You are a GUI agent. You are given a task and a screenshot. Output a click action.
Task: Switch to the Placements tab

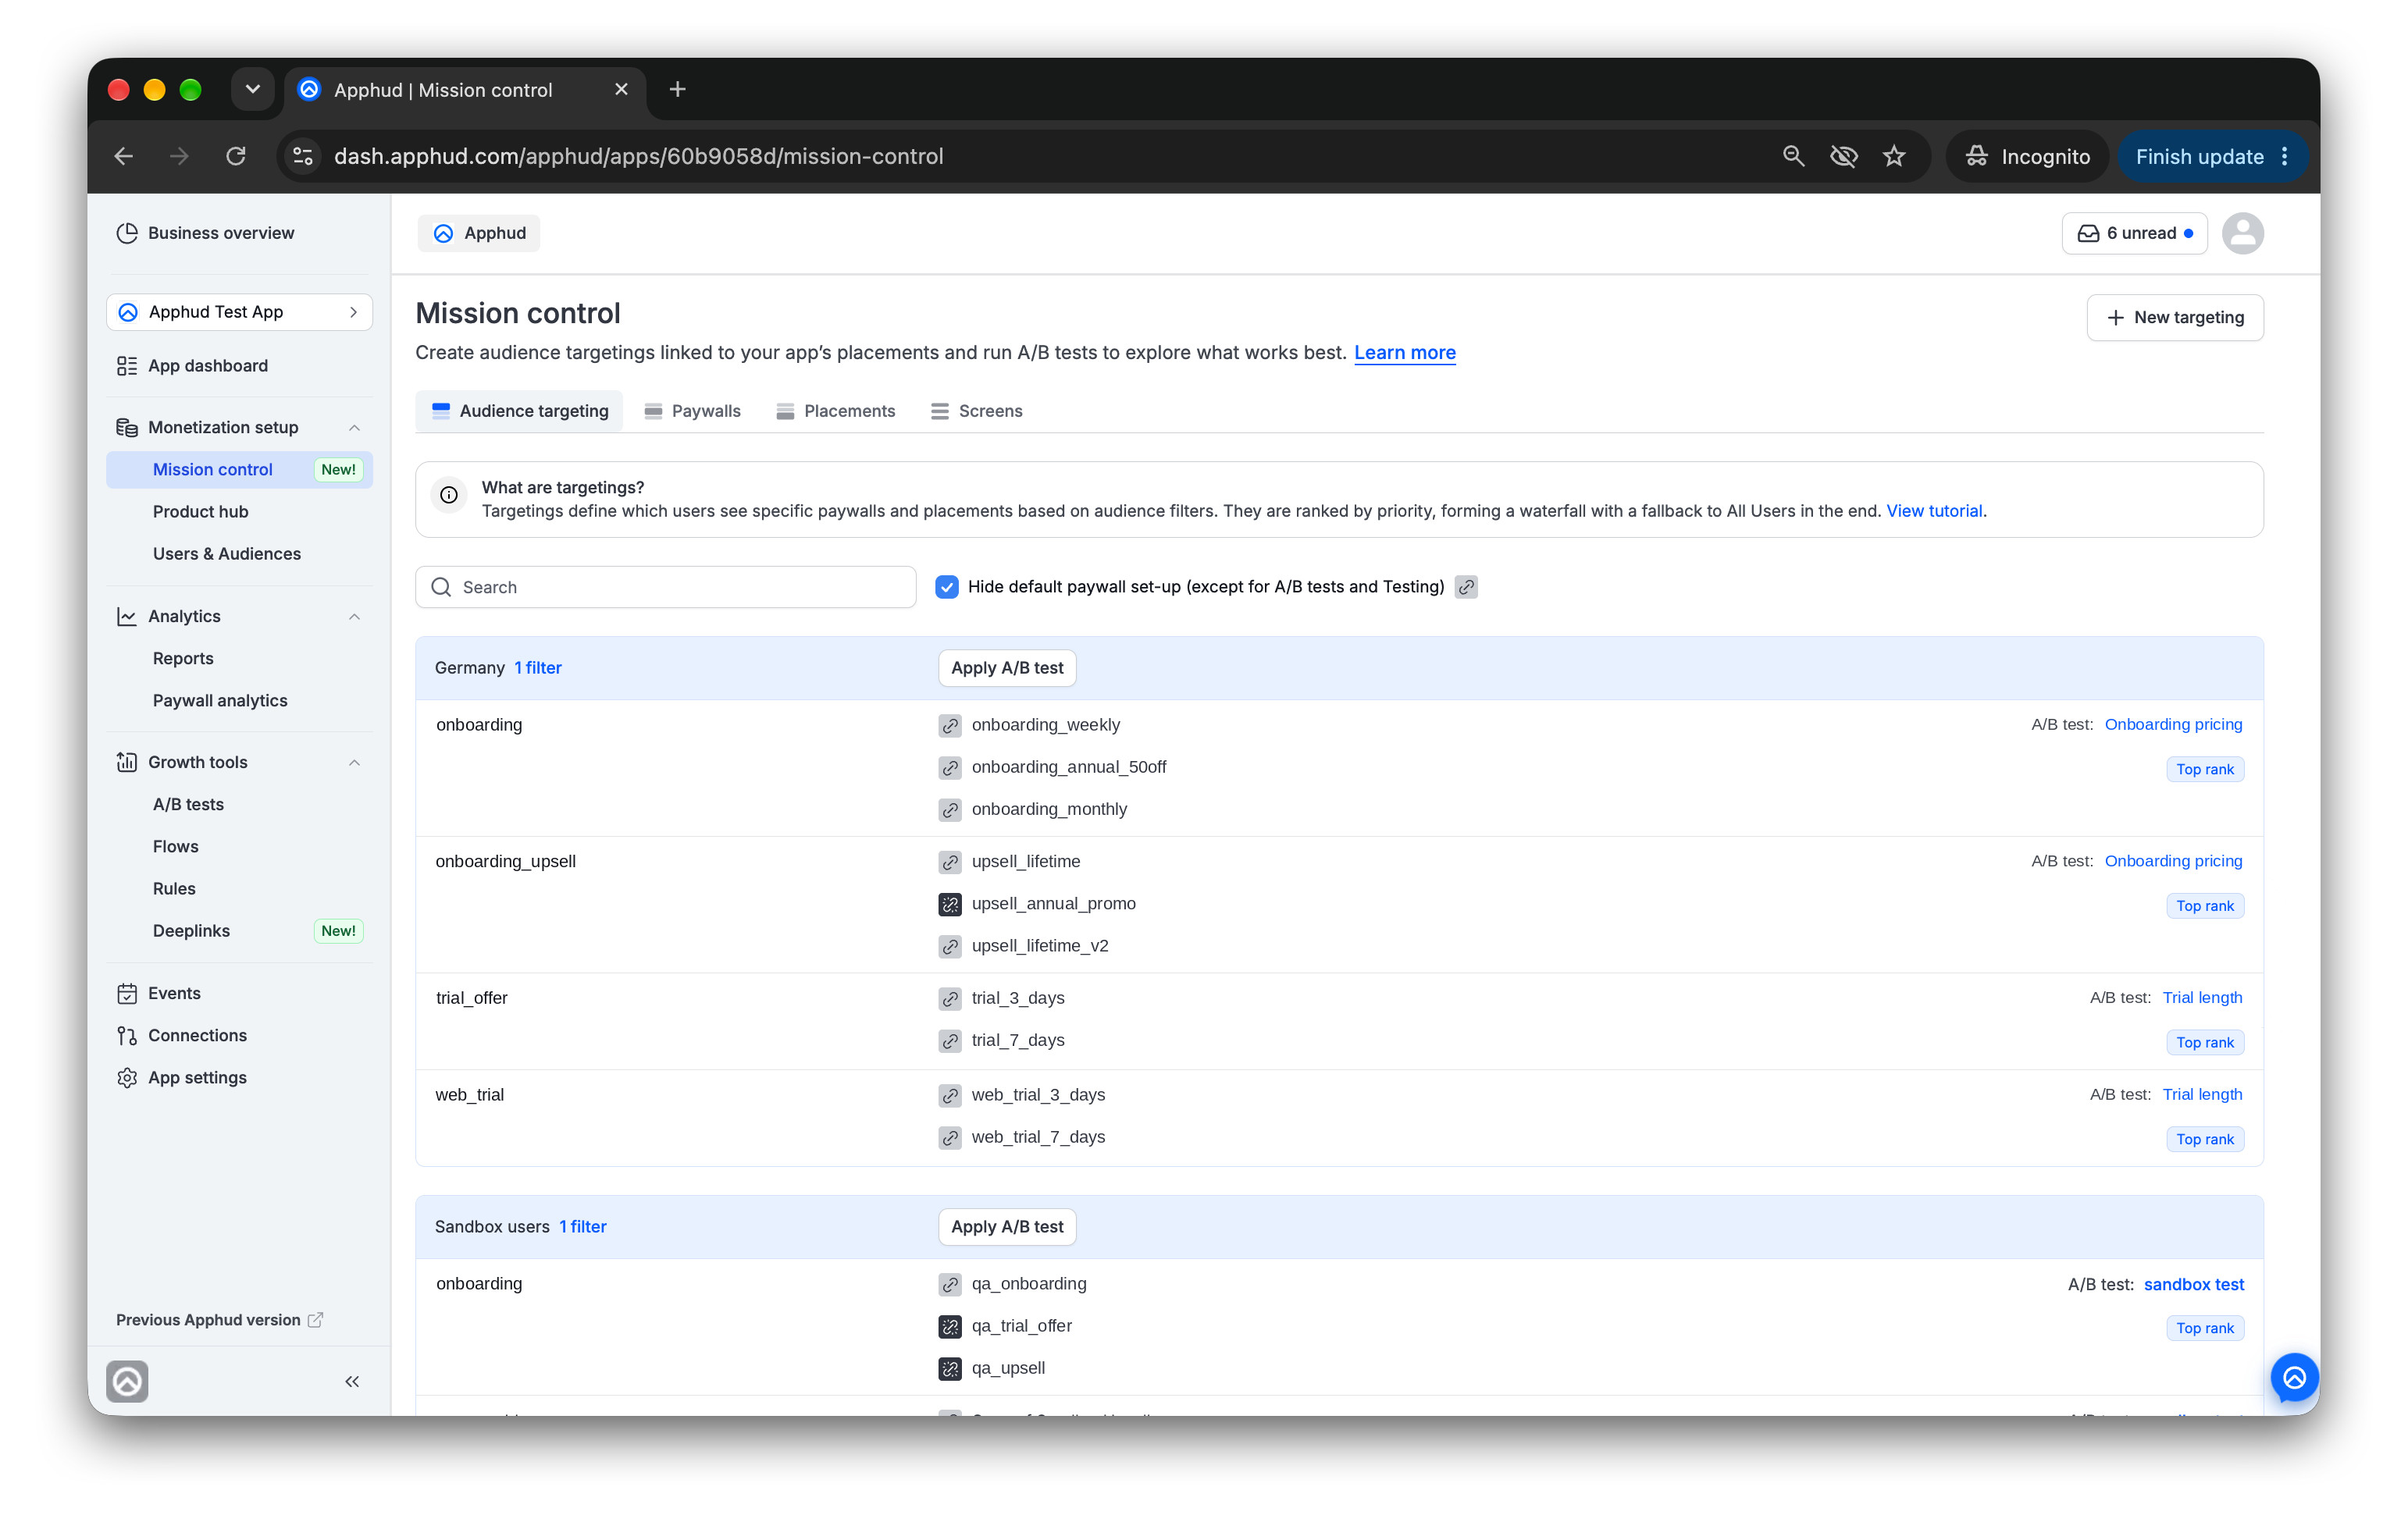pyautogui.click(x=836, y=411)
